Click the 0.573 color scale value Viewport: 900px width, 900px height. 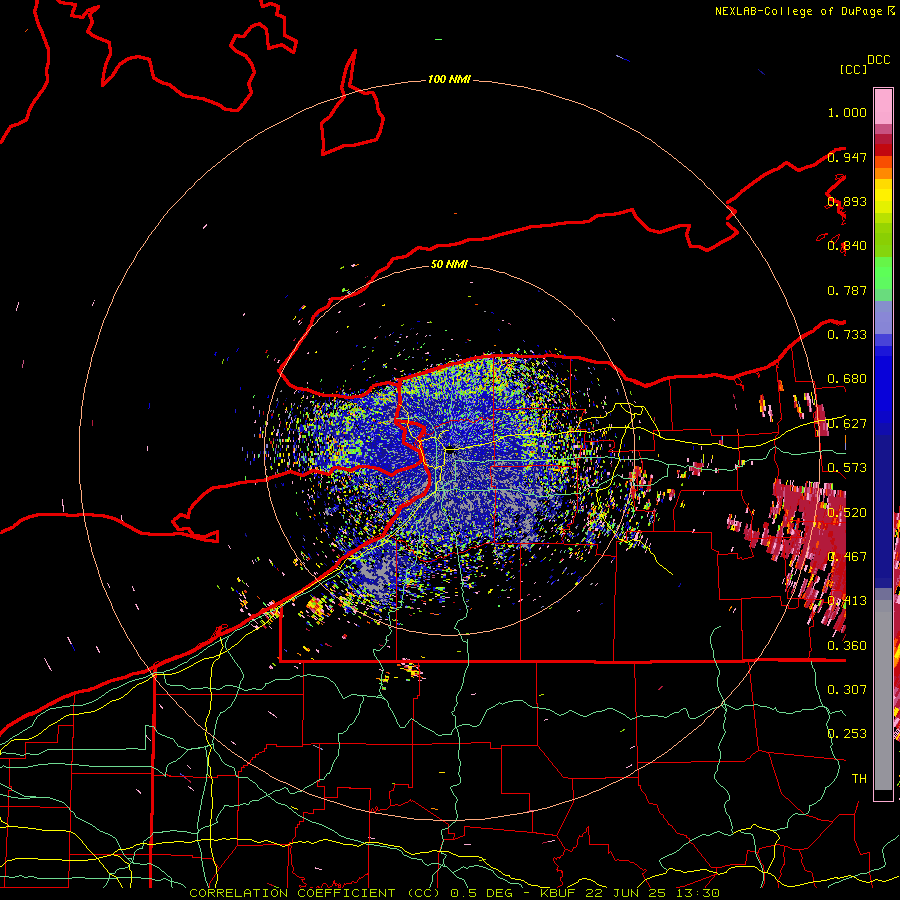pos(847,468)
